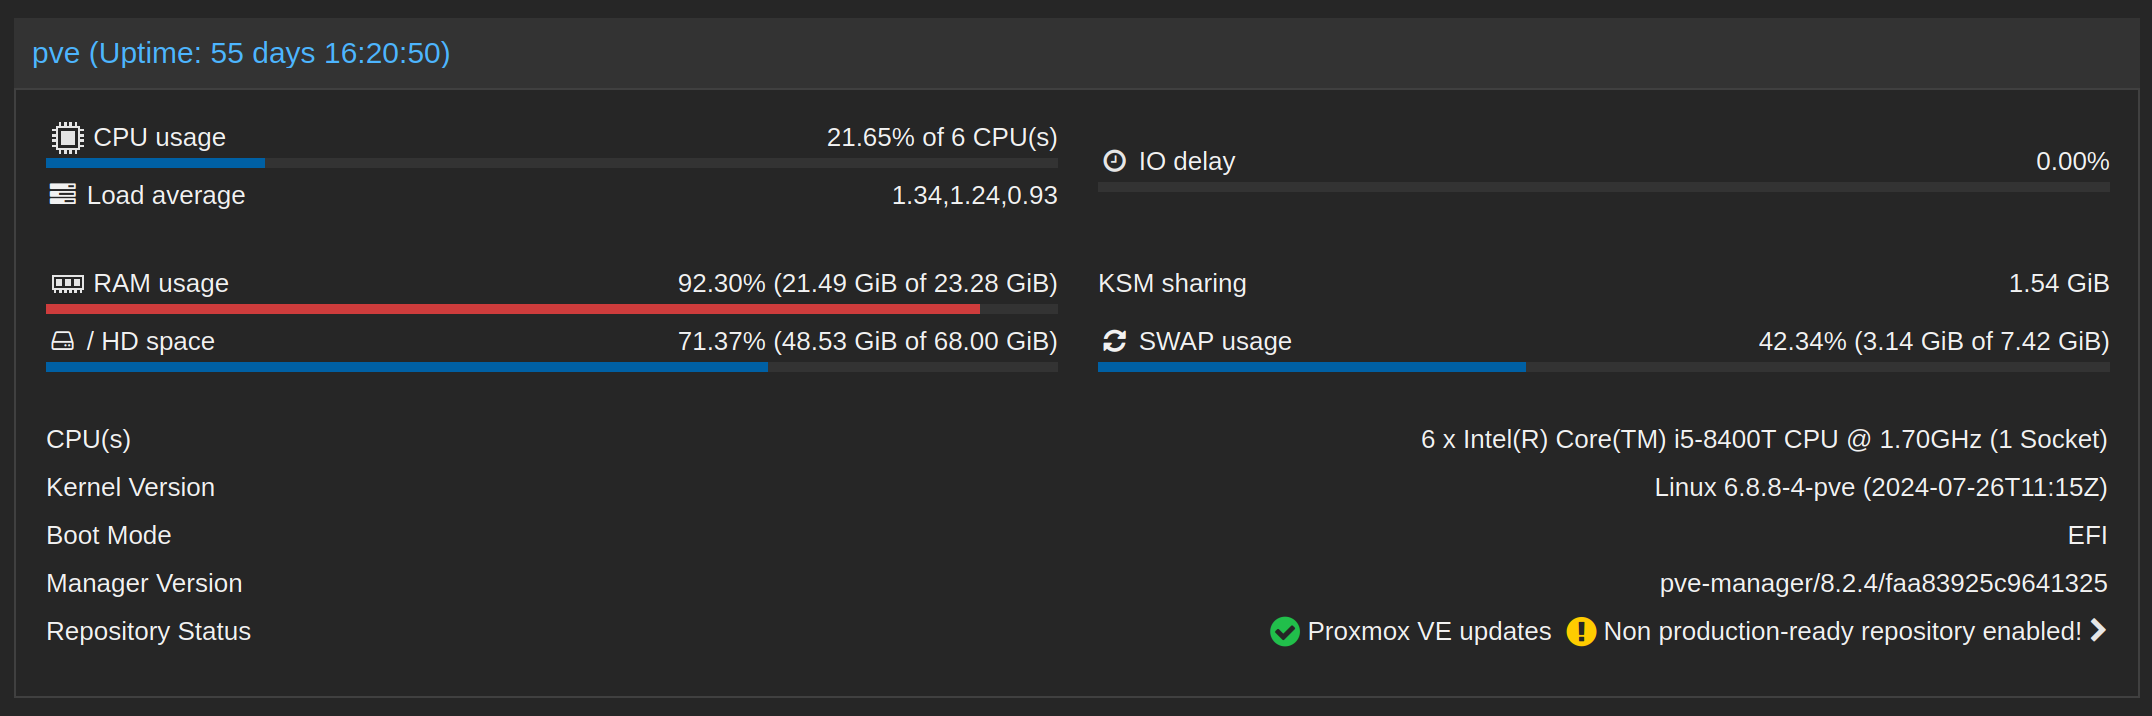
Task: Open Non production-ready repository warning
Action: pyautogui.click(x=1842, y=631)
